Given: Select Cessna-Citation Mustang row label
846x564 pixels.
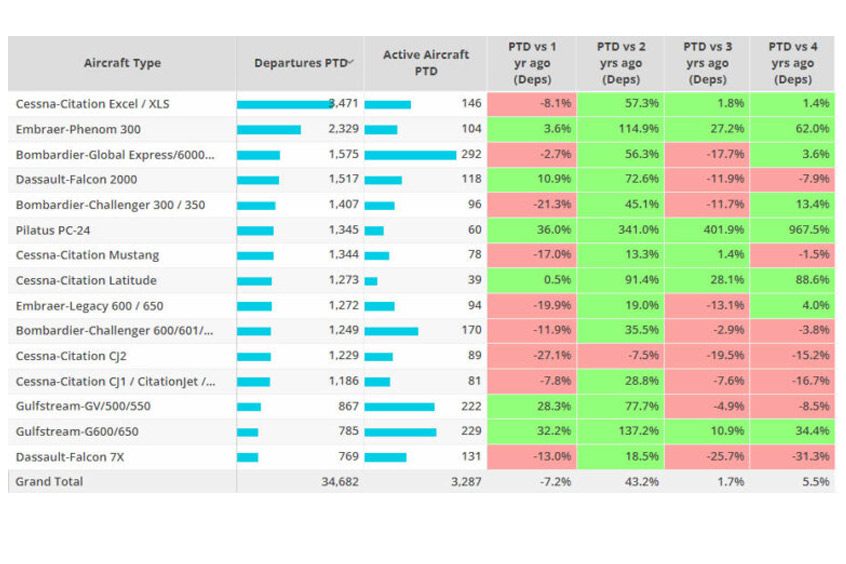Looking at the screenshot, I should click(x=87, y=255).
